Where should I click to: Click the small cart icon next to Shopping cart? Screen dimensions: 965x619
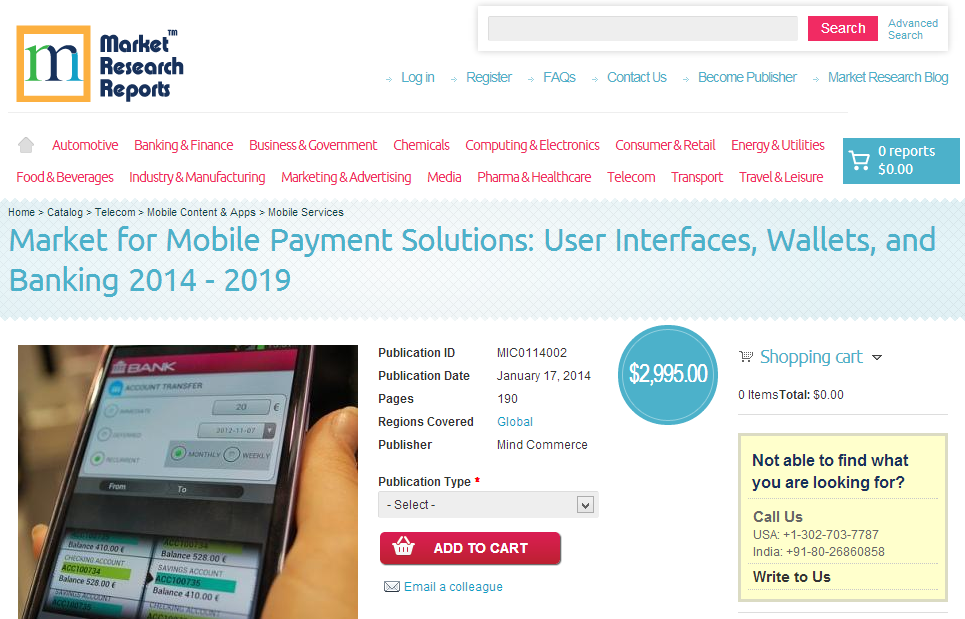point(746,356)
